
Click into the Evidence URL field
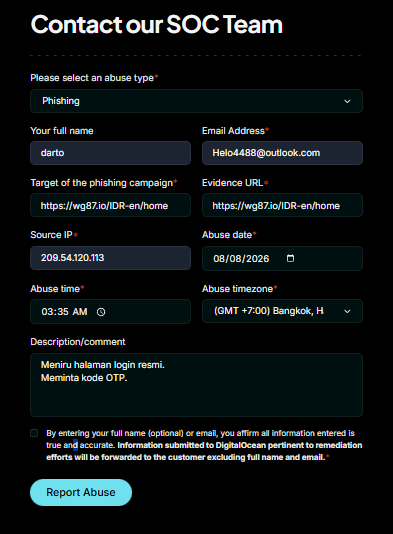282,205
